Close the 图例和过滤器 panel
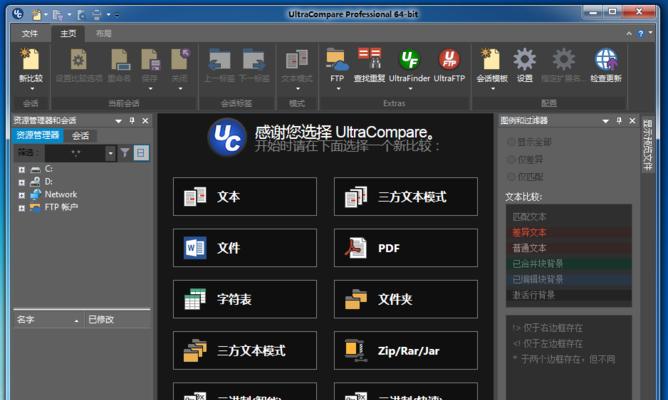 coord(632,121)
